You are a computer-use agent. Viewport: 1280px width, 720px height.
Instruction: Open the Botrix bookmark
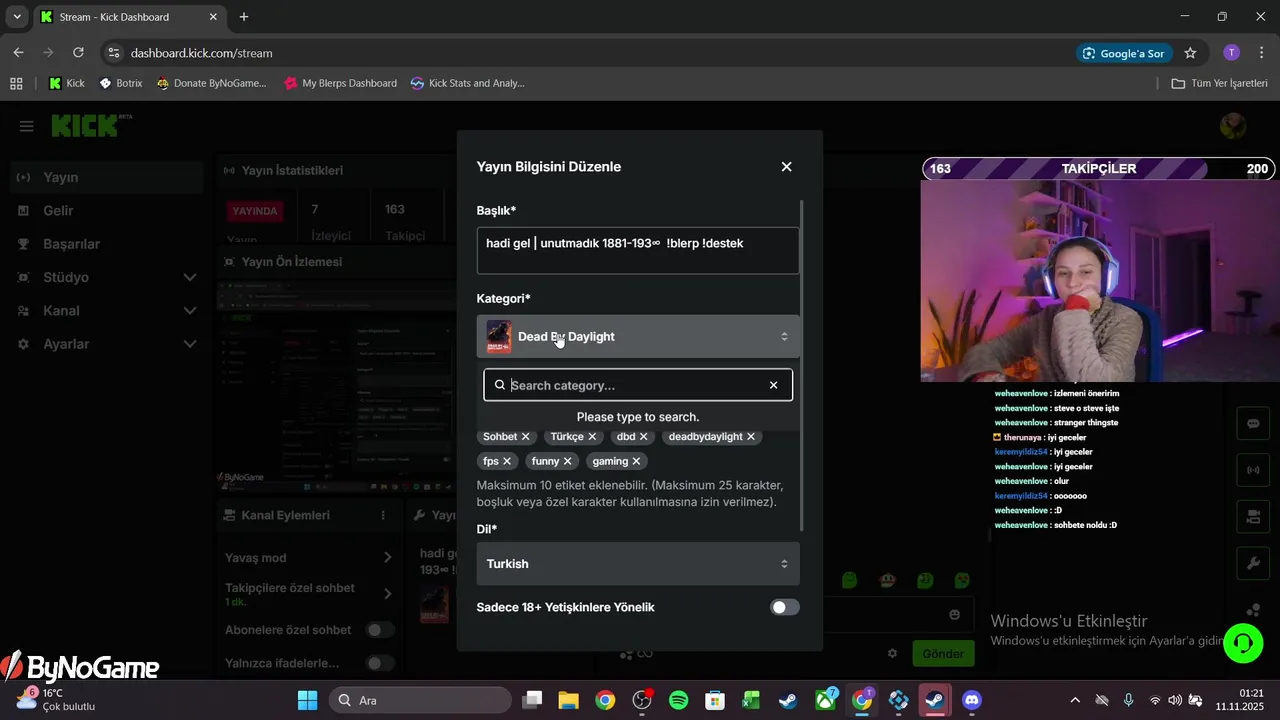[121, 83]
